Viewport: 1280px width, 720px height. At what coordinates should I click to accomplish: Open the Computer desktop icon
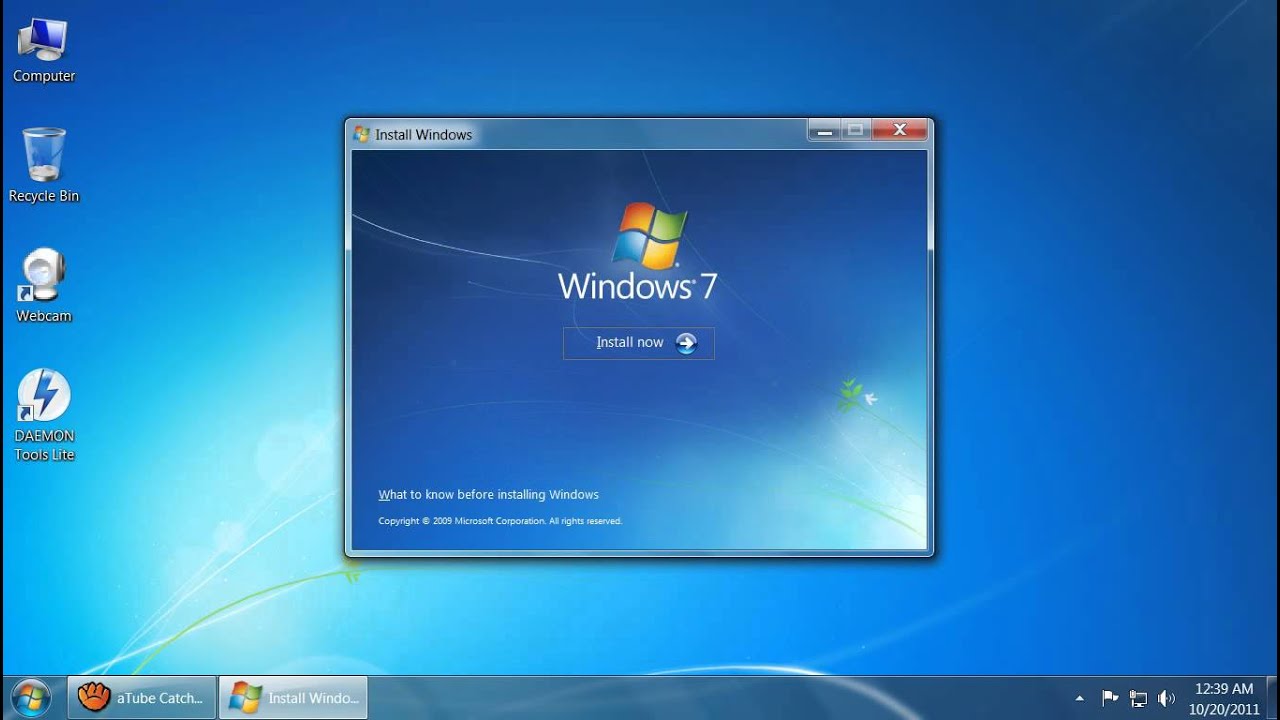[44, 50]
